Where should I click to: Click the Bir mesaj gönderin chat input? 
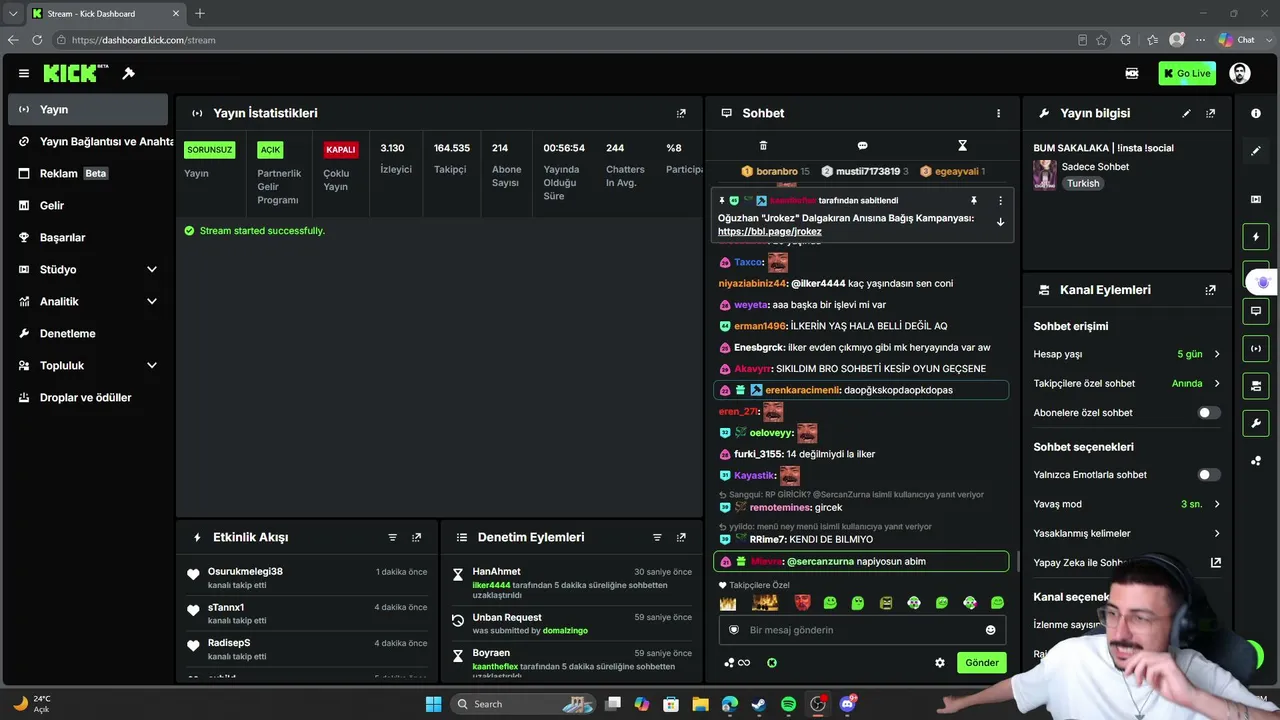click(x=862, y=630)
